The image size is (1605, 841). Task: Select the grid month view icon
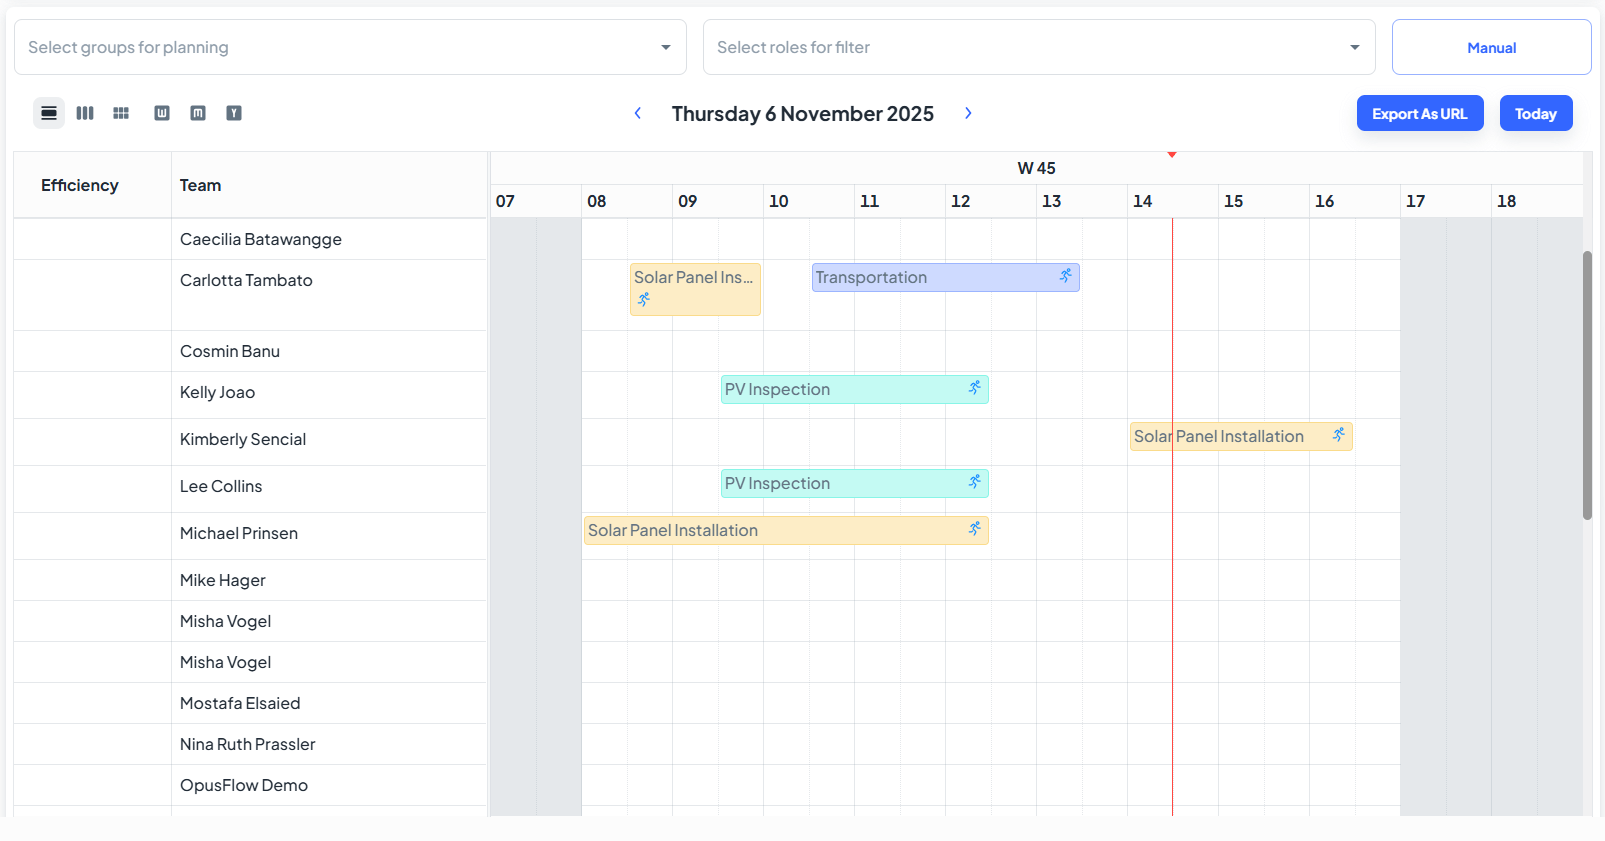[121, 113]
